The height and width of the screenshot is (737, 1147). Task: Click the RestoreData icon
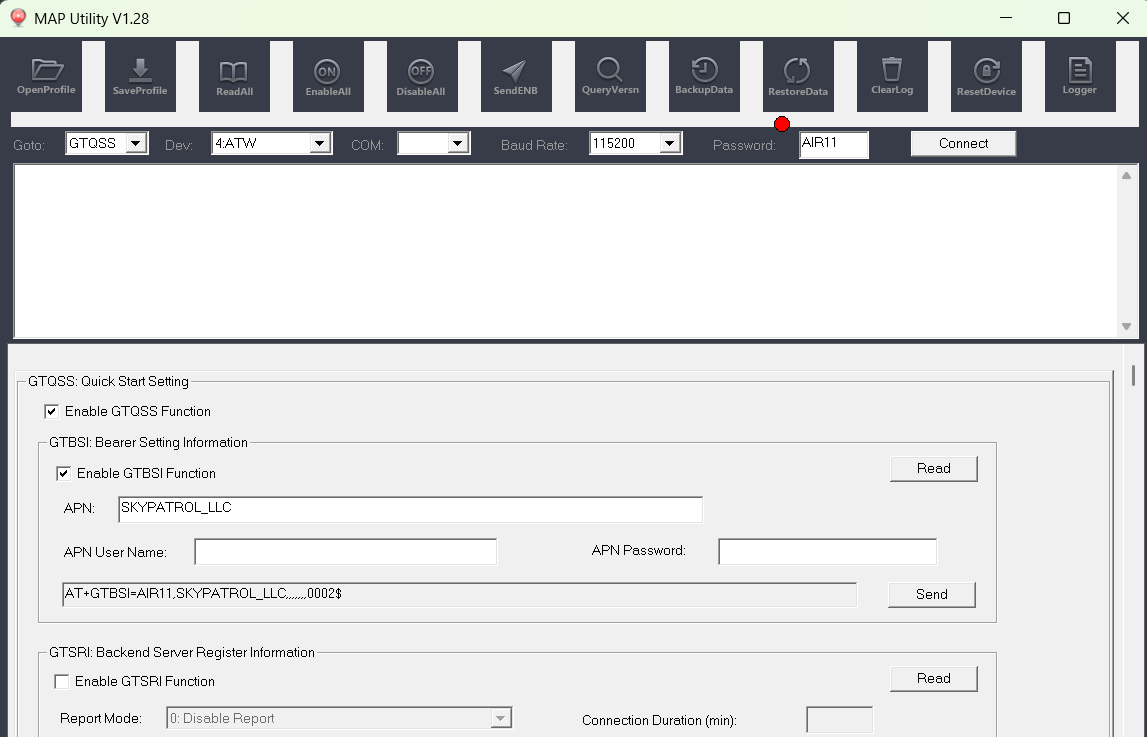[798, 76]
